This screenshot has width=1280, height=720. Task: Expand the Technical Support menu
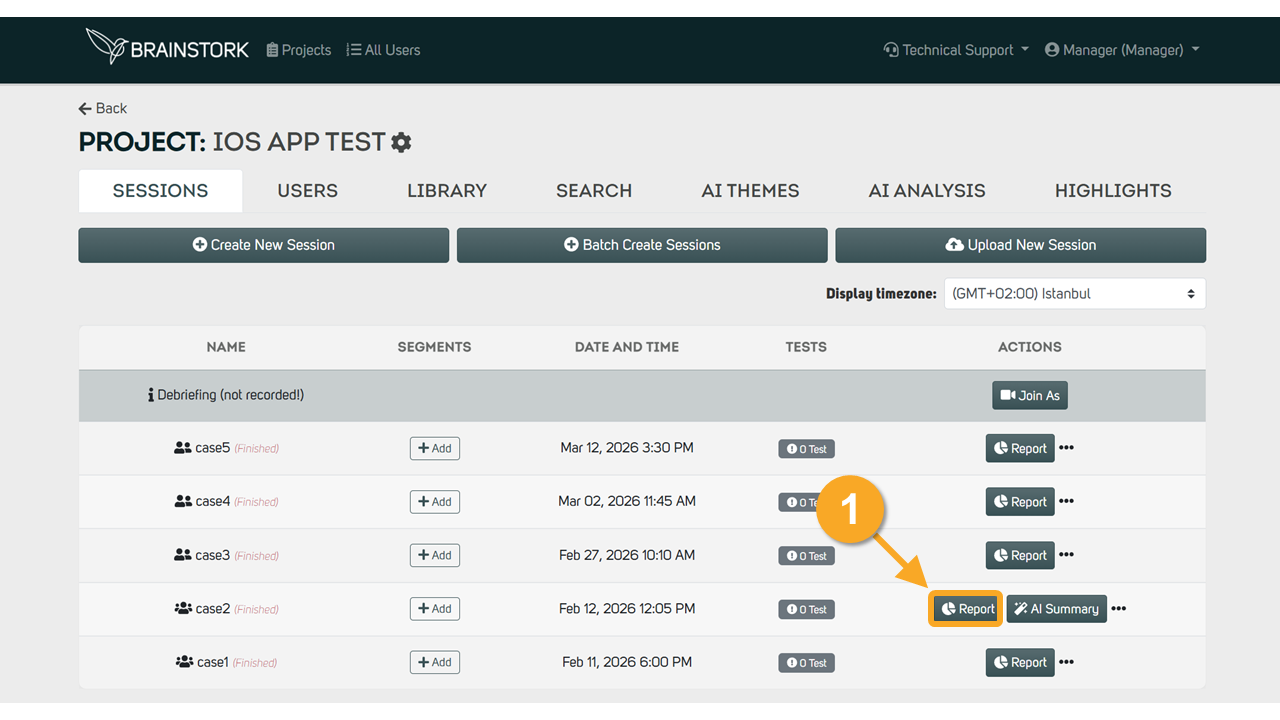tap(956, 50)
